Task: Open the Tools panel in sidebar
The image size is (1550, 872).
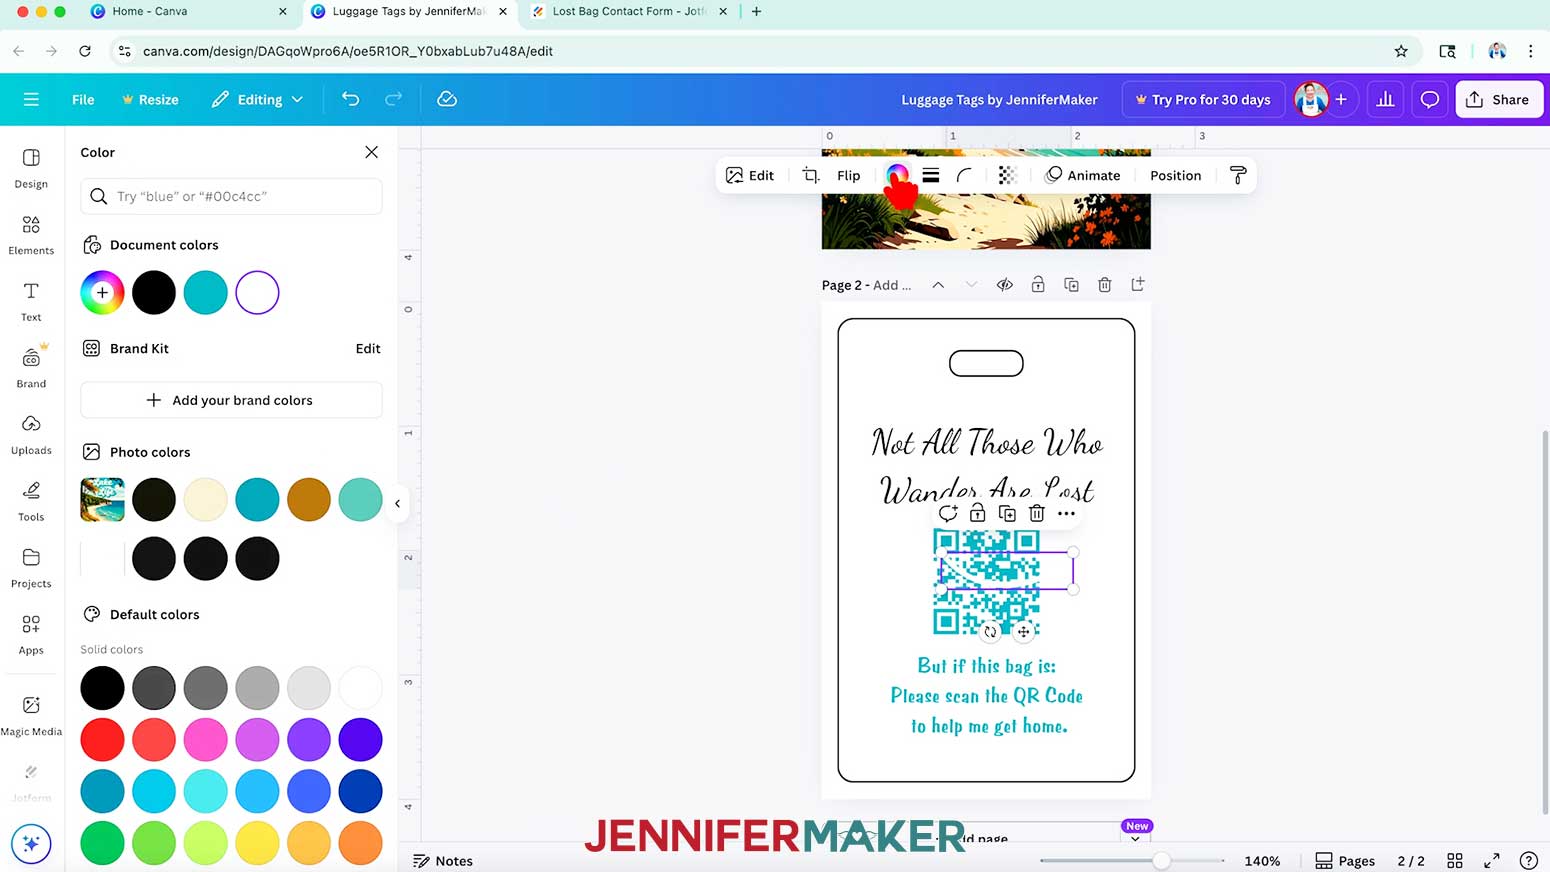Action: point(31,501)
